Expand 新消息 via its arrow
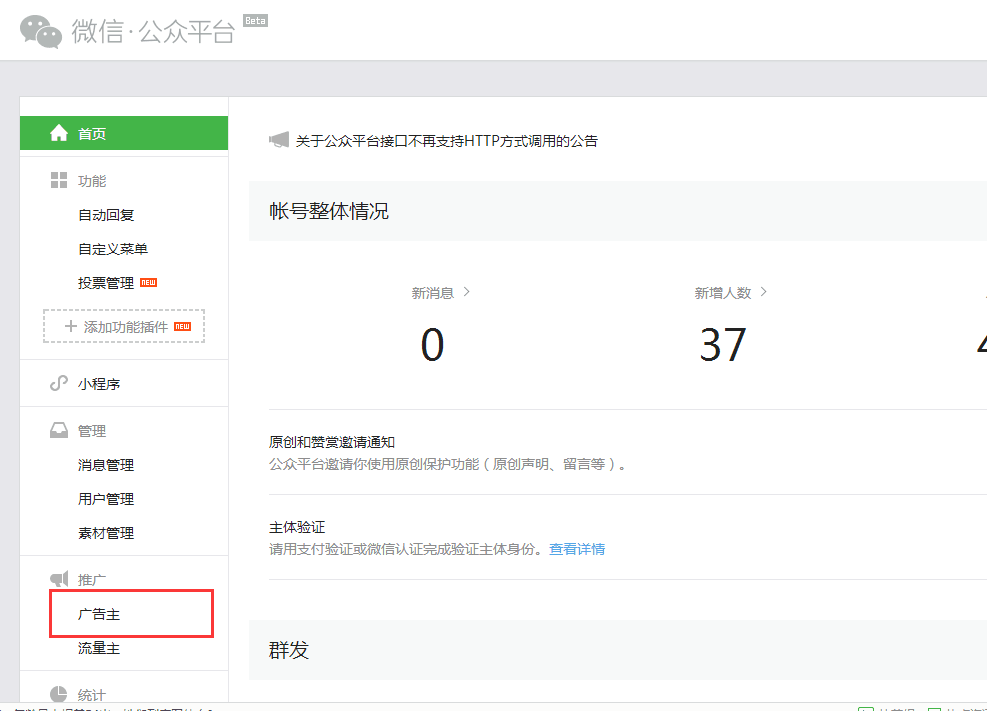Screen dimensions: 987x711 pyautogui.click(x=466, y=292)
